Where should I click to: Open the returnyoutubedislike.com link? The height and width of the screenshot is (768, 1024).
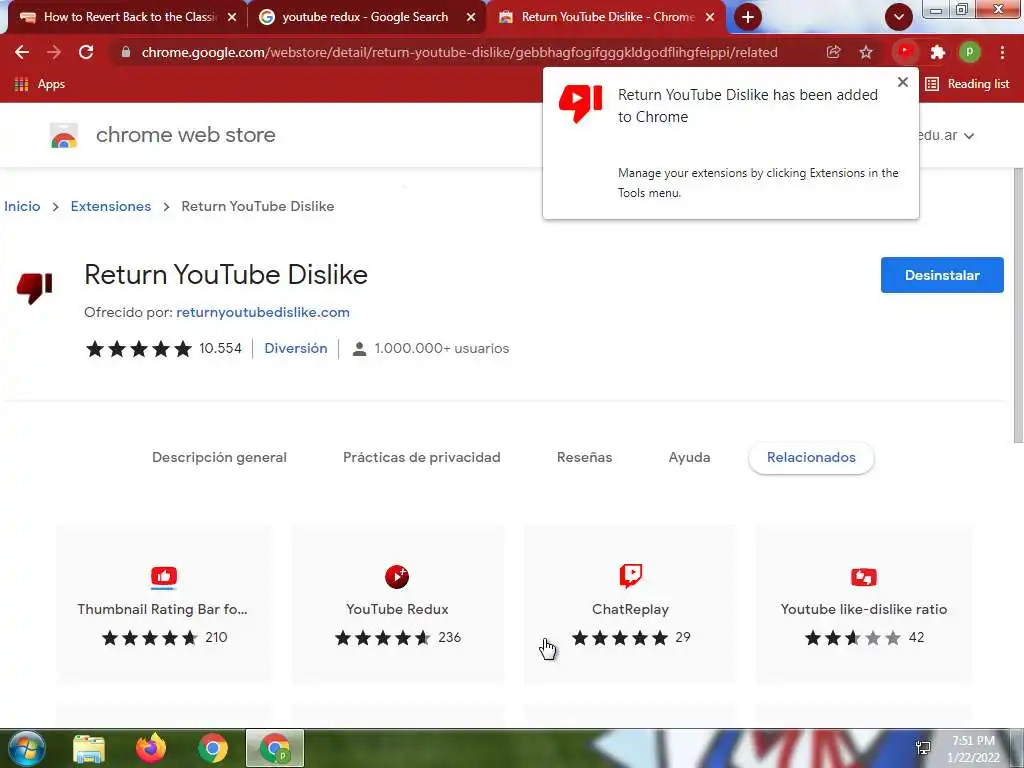tap(263, 313)
